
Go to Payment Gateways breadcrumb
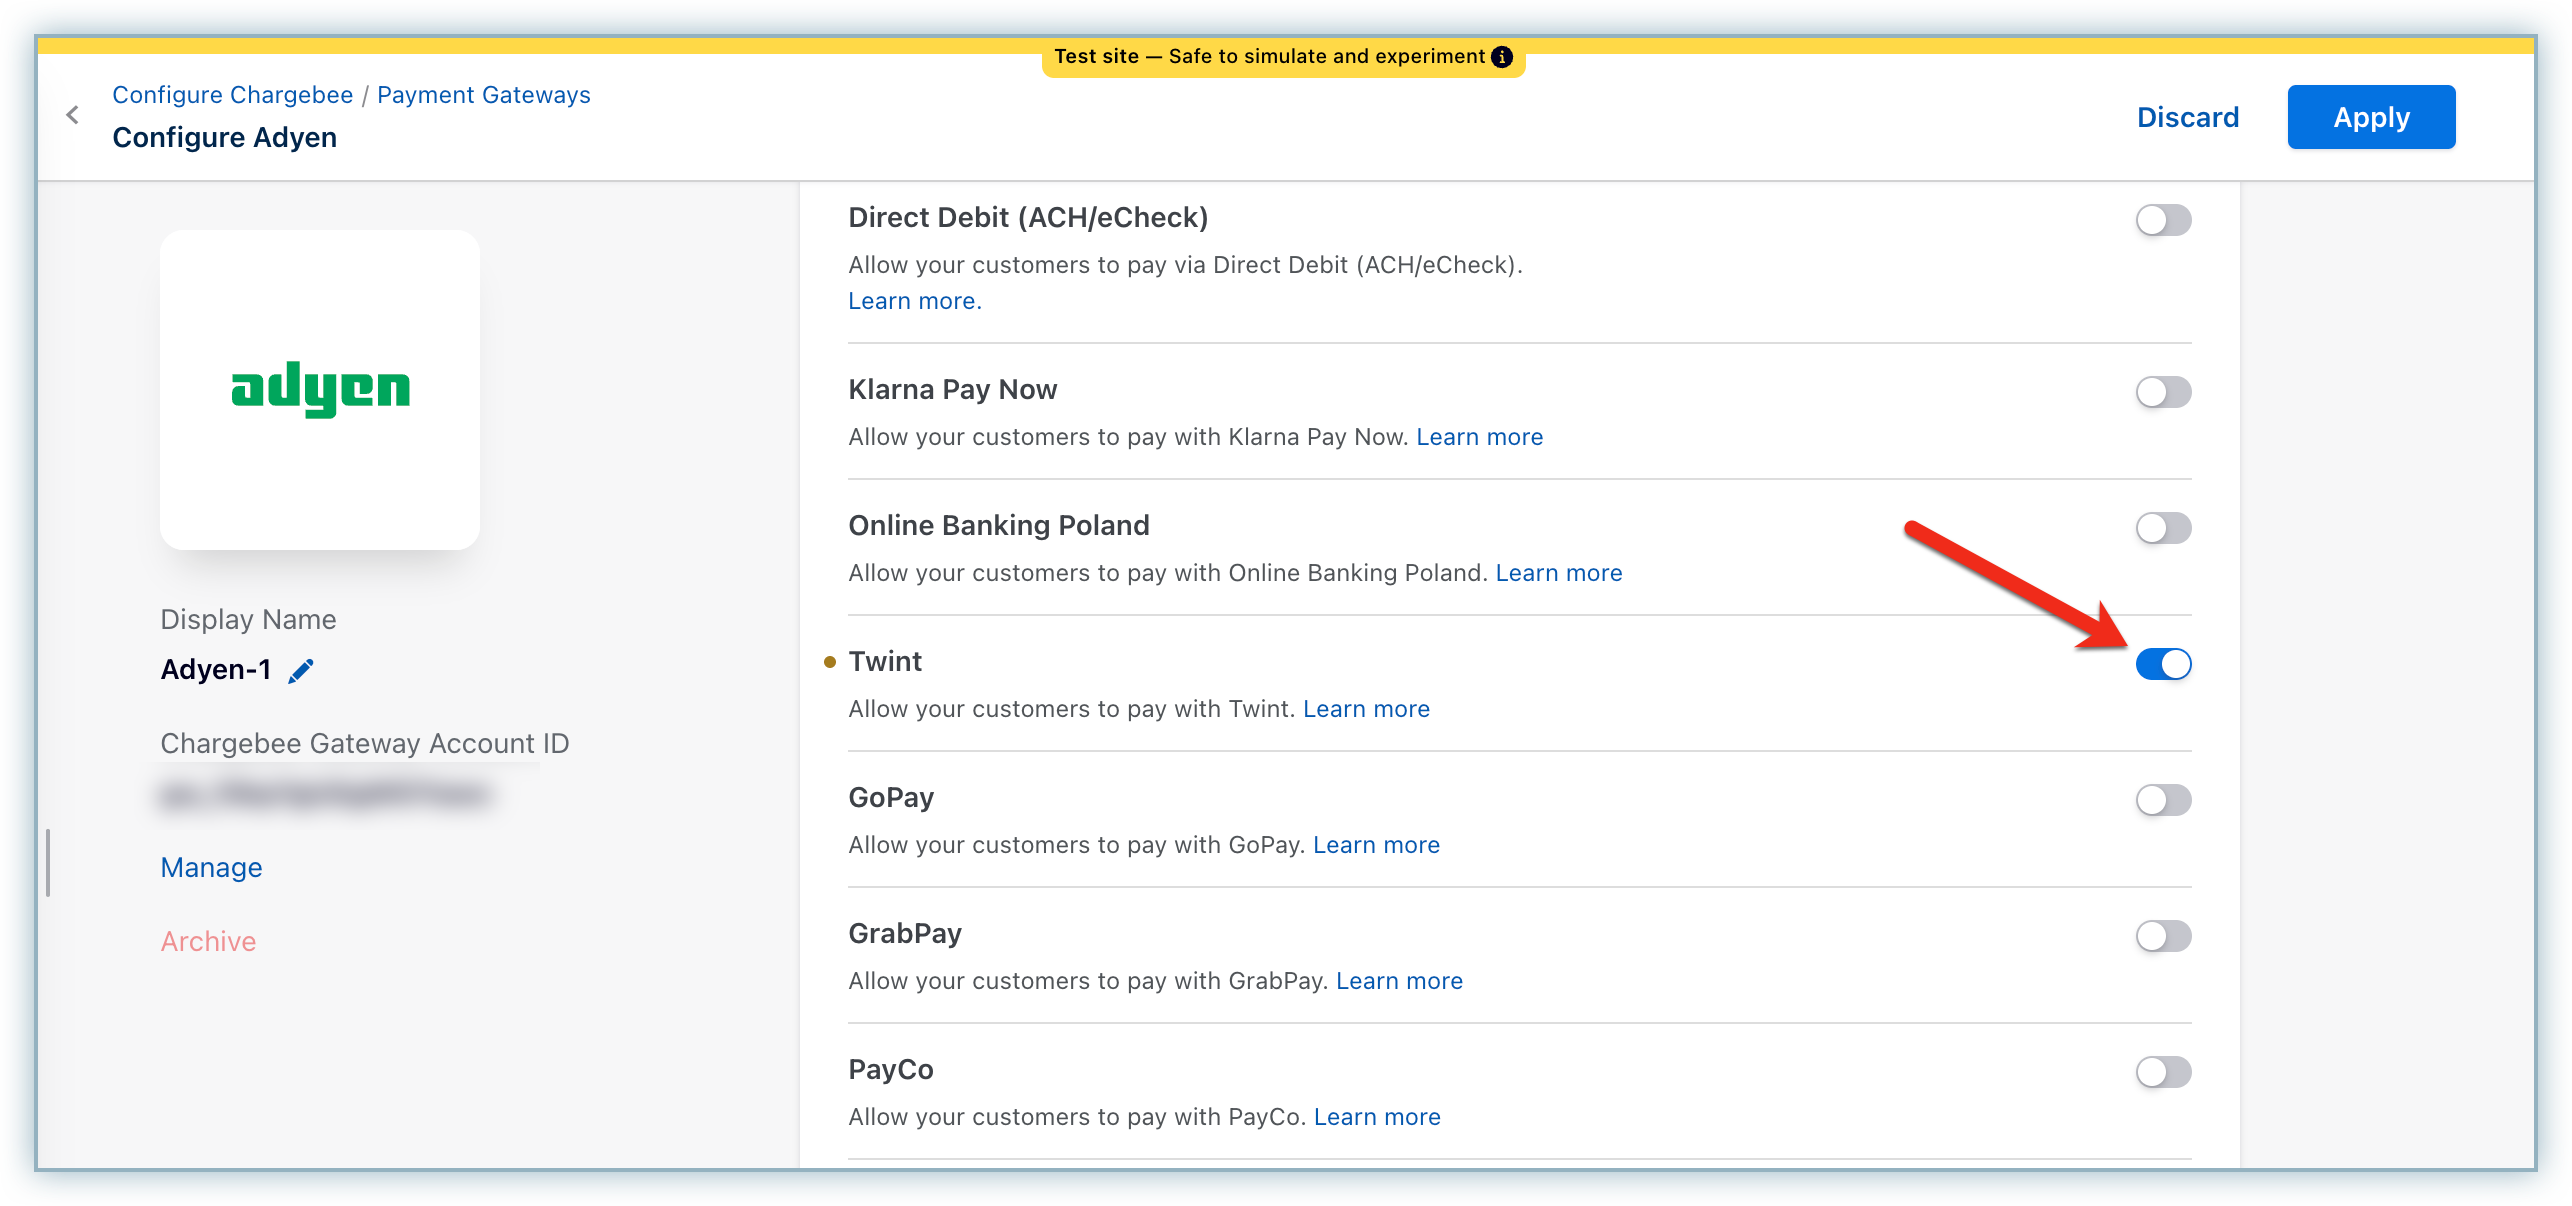click(484, 95)
